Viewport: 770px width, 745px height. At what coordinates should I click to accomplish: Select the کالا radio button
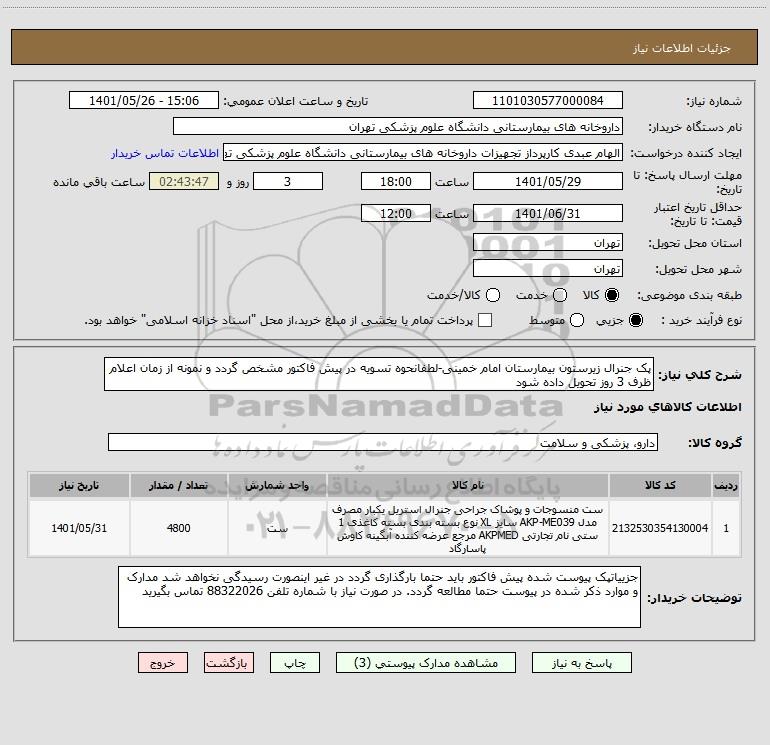click(612, 295)
